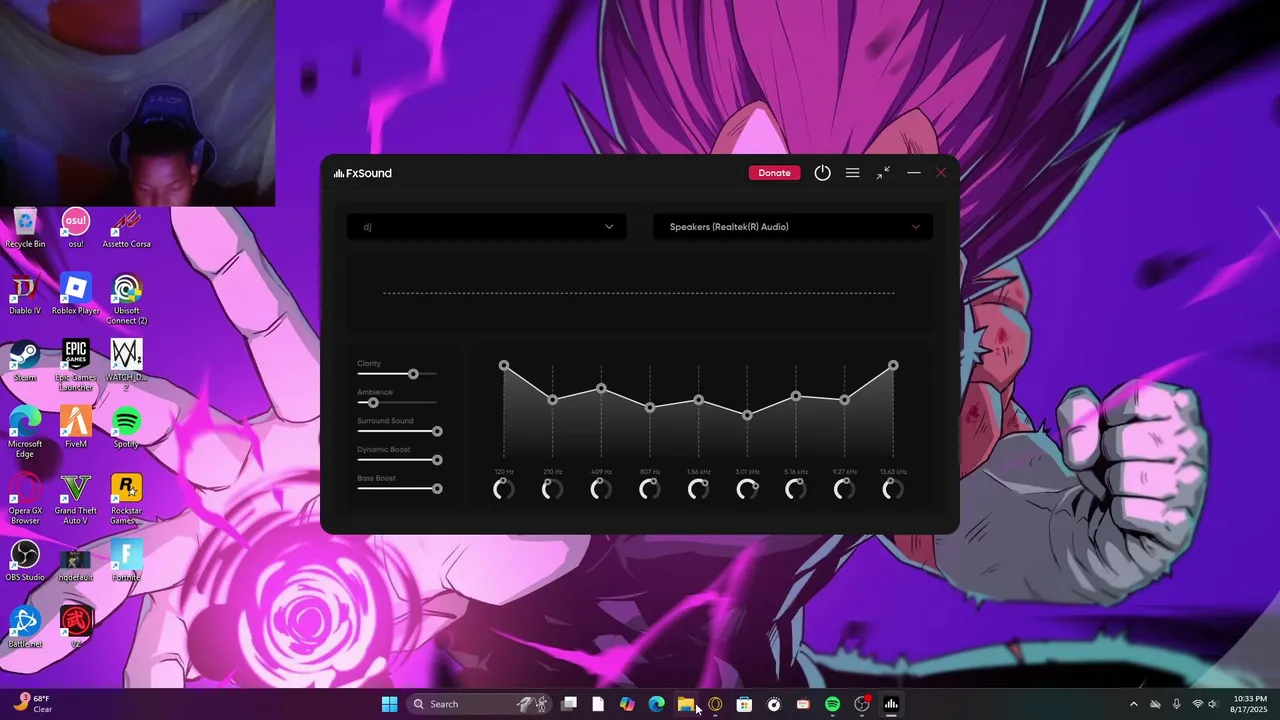The image size is (1280, 720).
Task: Select the Rockstar Games desktop shortcut
Action: pos(126,500)
